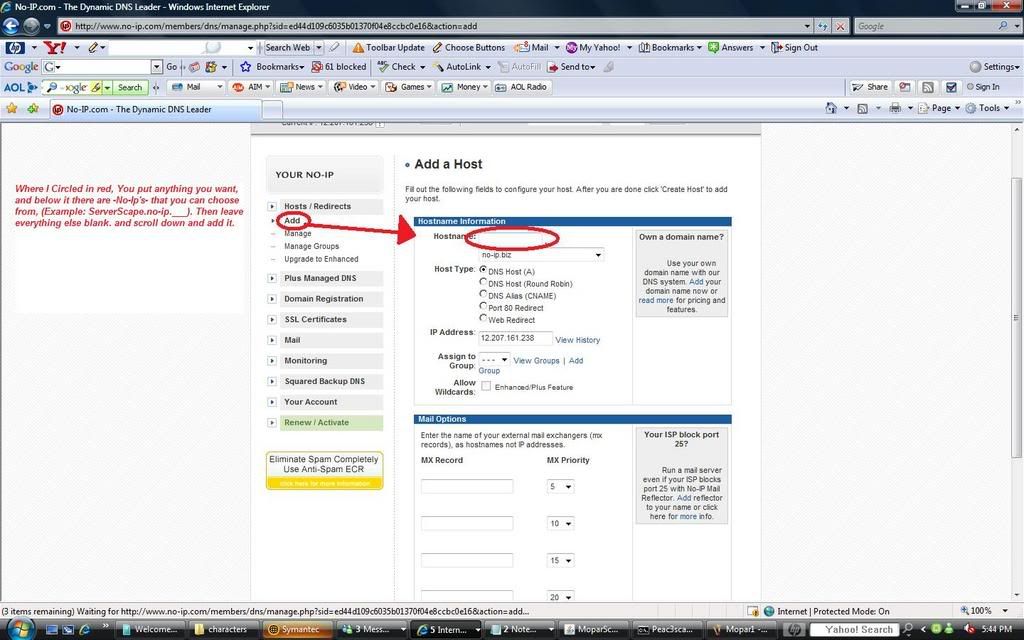Open Yahoo Mail from the toolbar

click(x=531, y=48)
